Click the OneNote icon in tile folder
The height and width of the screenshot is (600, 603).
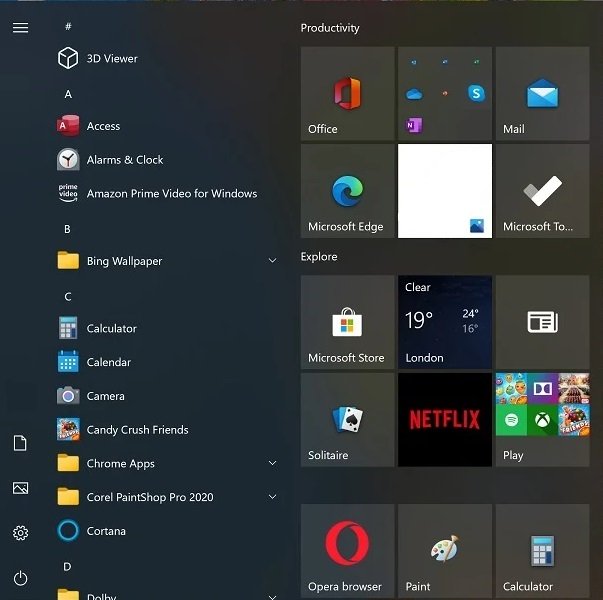tap(414, 125)
